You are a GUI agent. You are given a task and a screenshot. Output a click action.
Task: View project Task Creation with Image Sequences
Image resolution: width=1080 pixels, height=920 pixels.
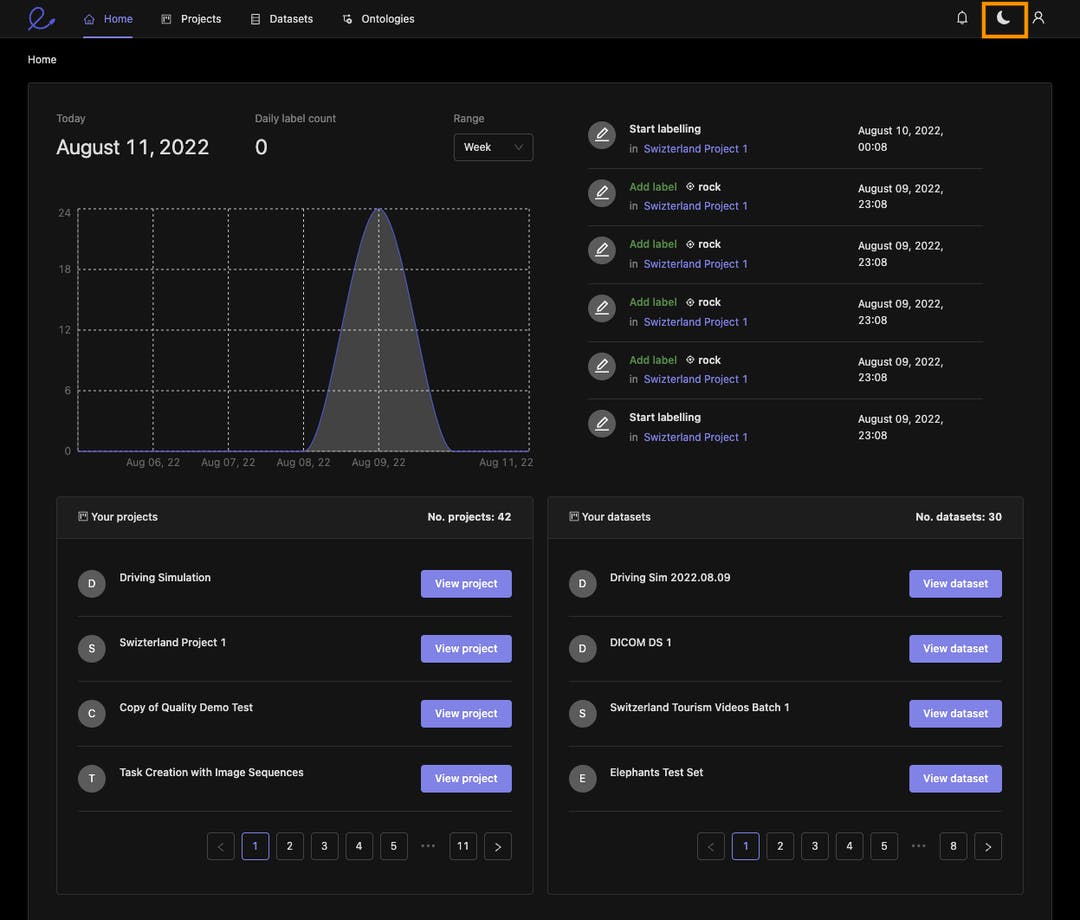[x=466, y=779]
